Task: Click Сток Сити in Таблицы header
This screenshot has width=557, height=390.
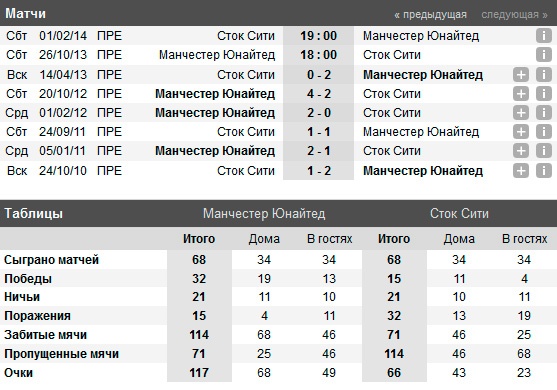Action: (459, 213)
